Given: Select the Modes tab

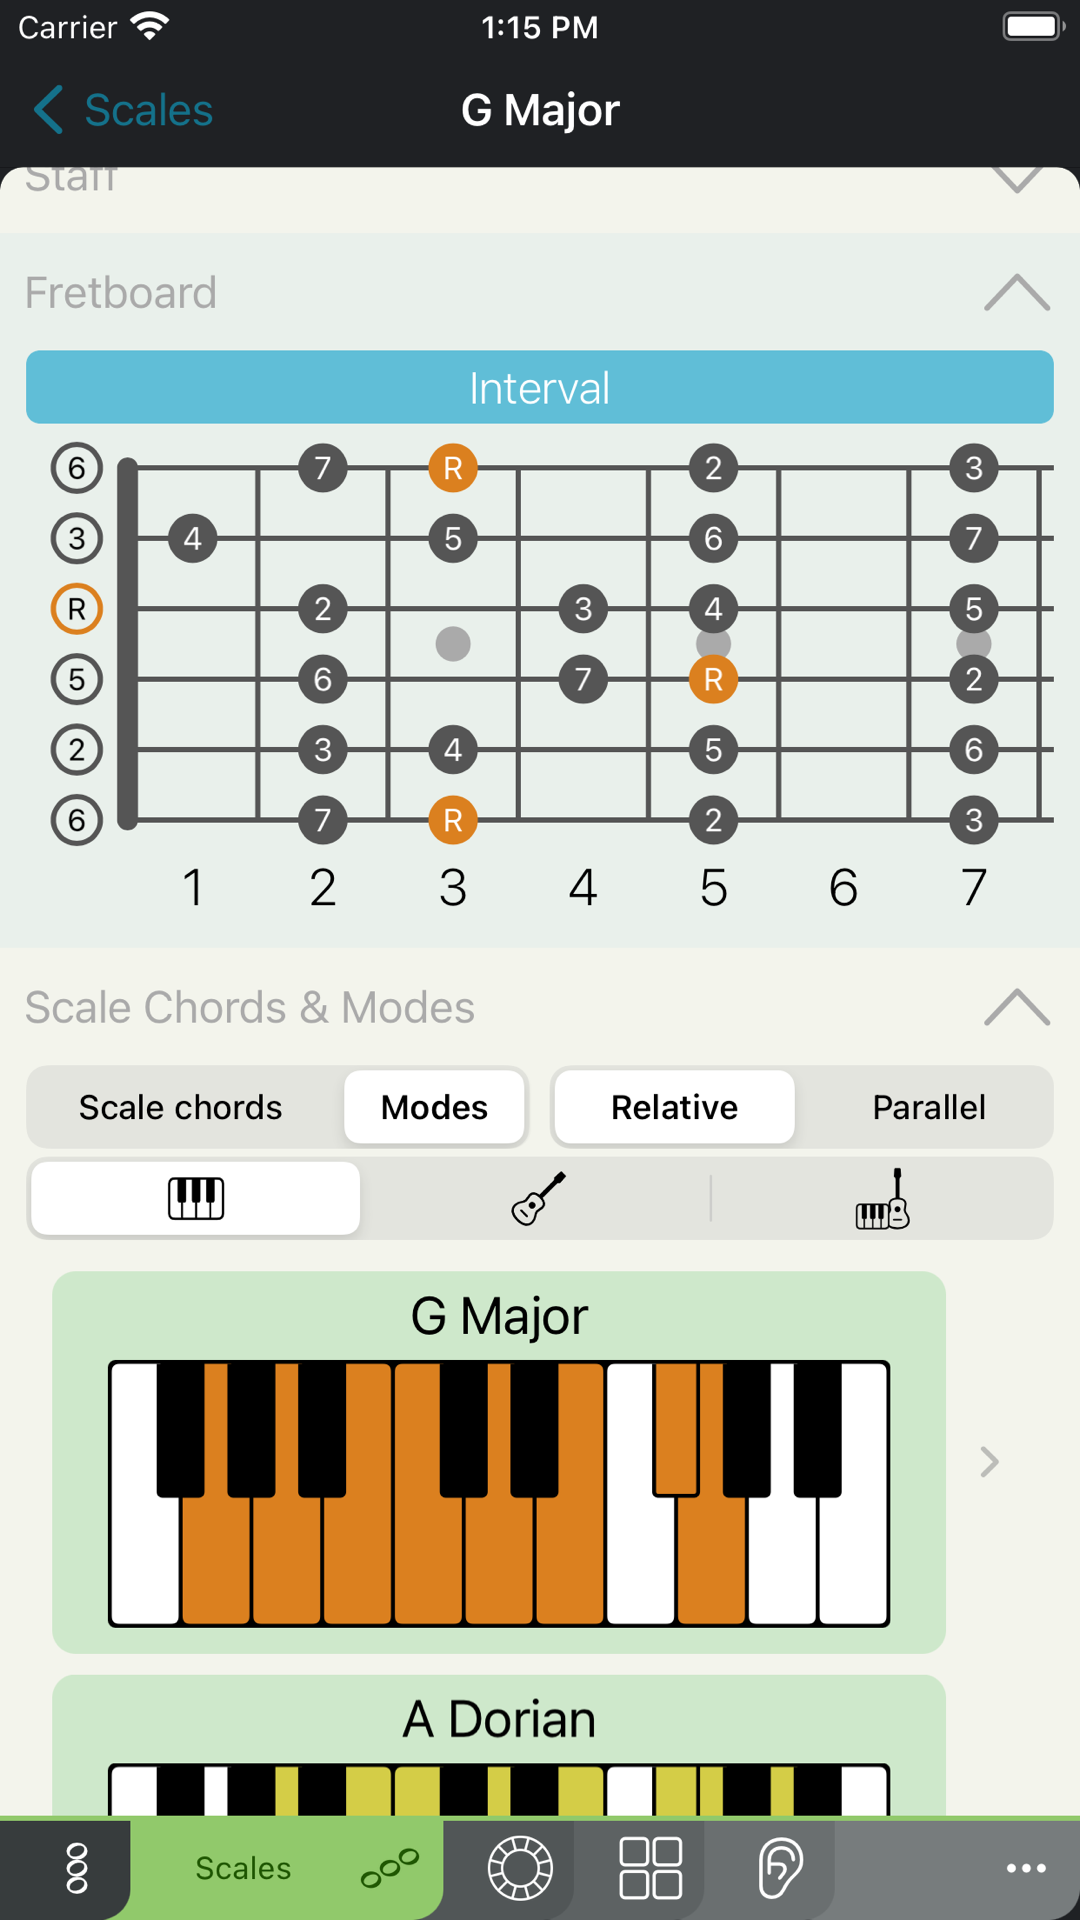Looking at the screenshot, I should click(434, 1107).
